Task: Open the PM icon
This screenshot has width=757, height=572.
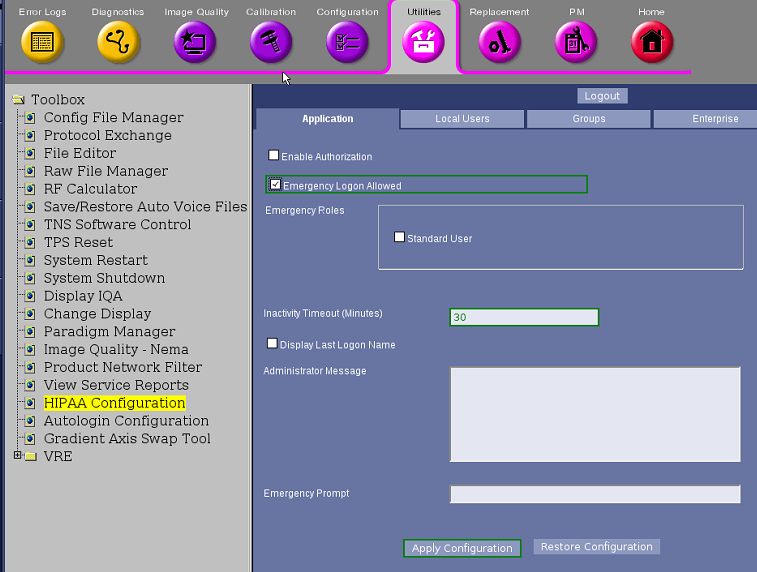Action: tap(576, 42)
